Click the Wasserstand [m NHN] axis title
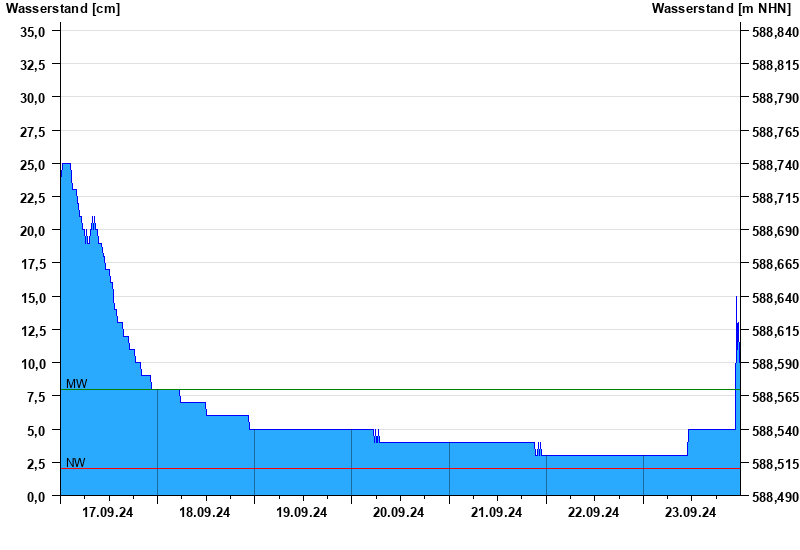800x550 pixels. [721, 8]
